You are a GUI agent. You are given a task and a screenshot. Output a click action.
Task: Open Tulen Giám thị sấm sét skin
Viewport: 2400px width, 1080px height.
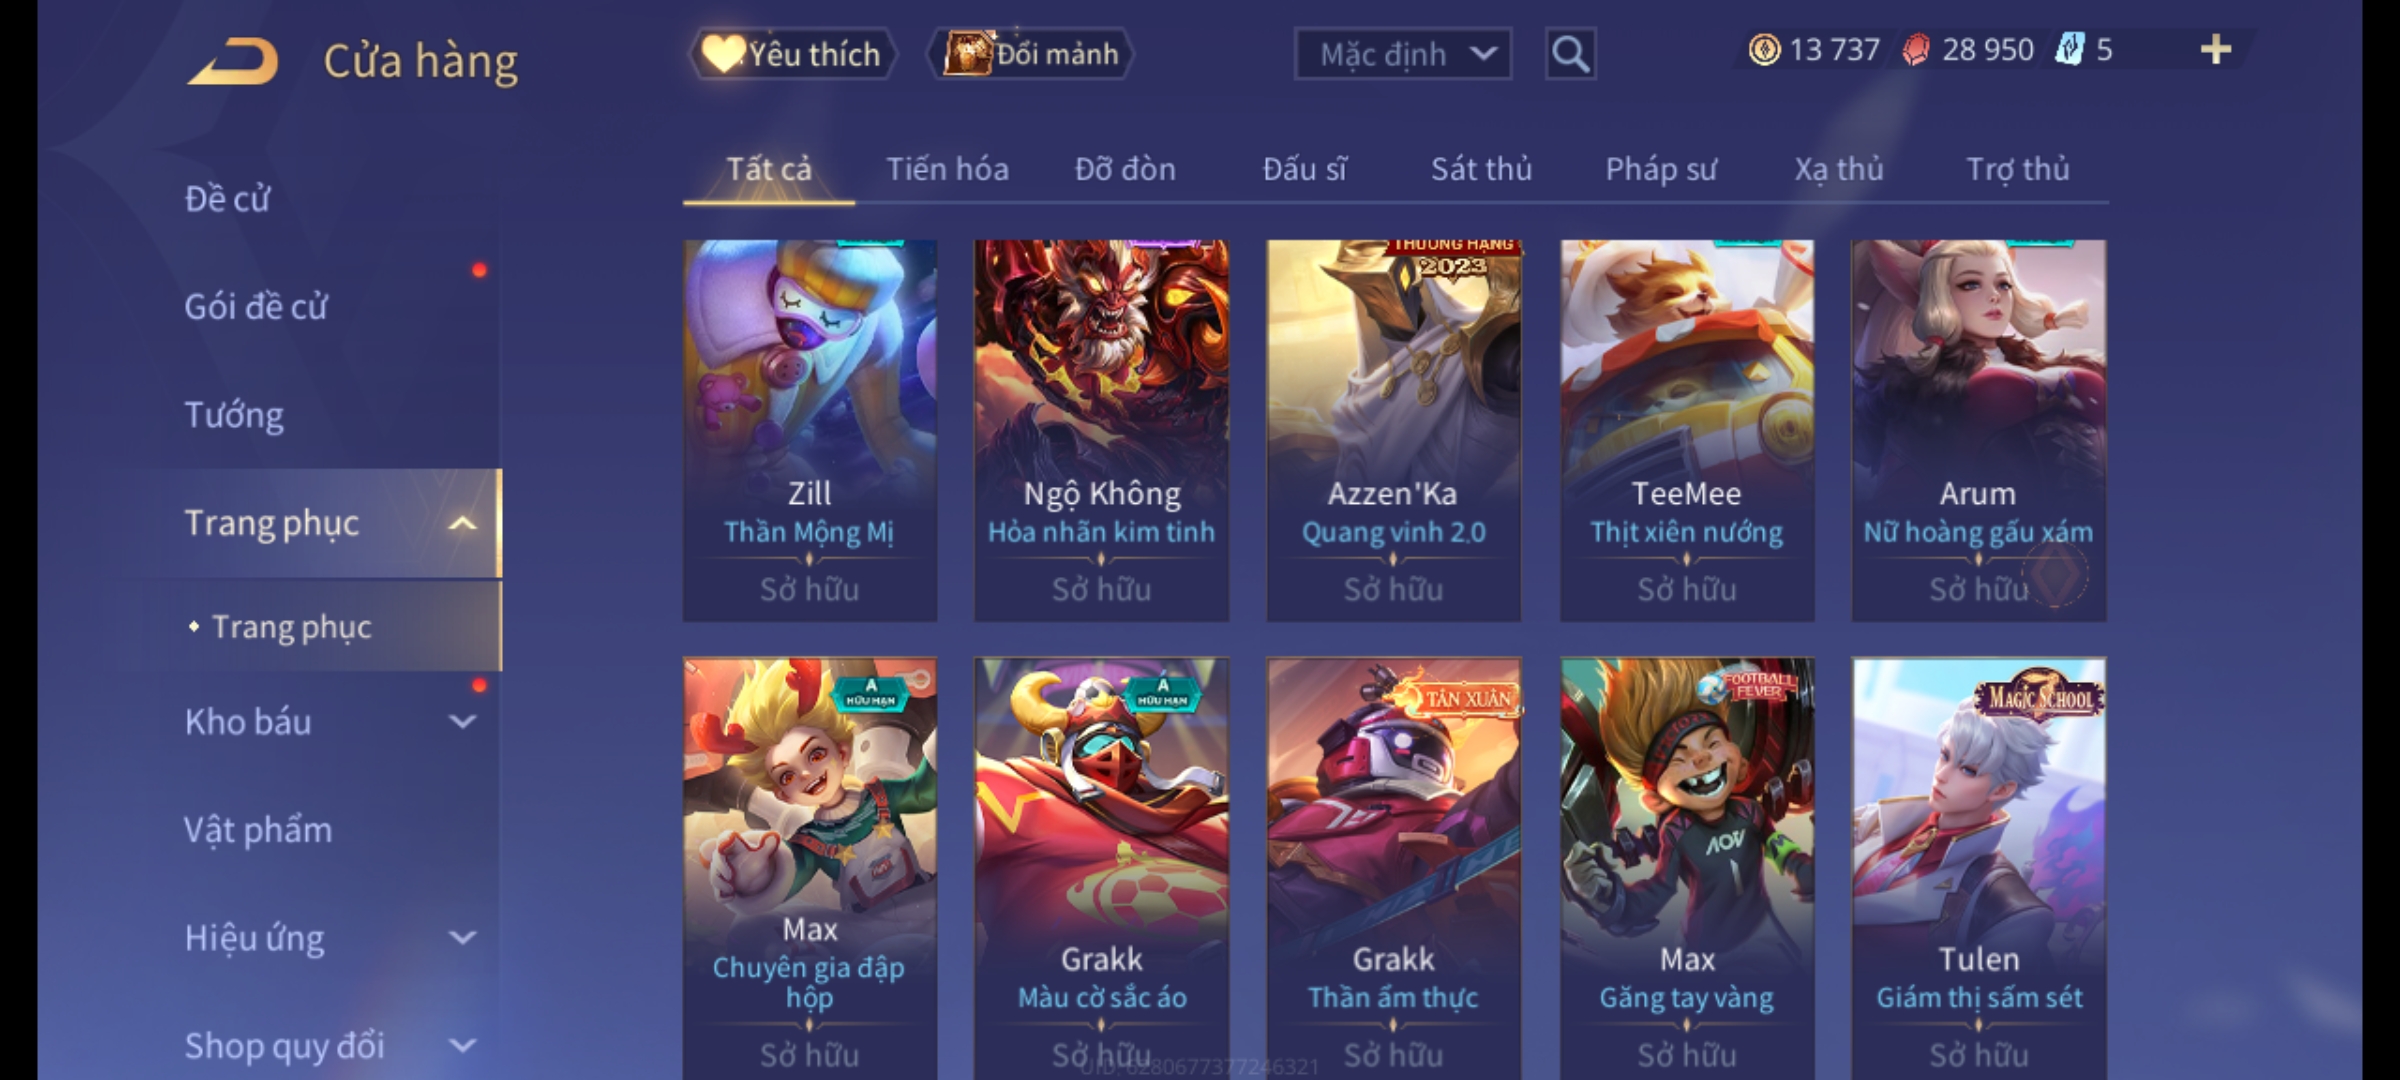(1979, 868)
